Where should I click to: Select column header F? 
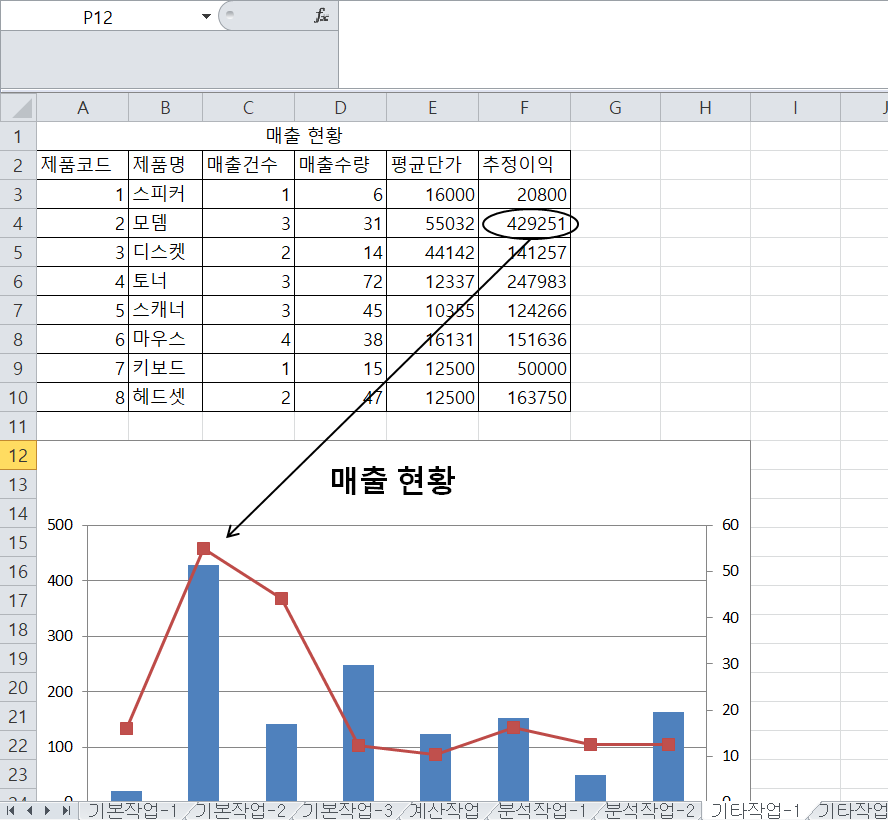click(524, 107)
